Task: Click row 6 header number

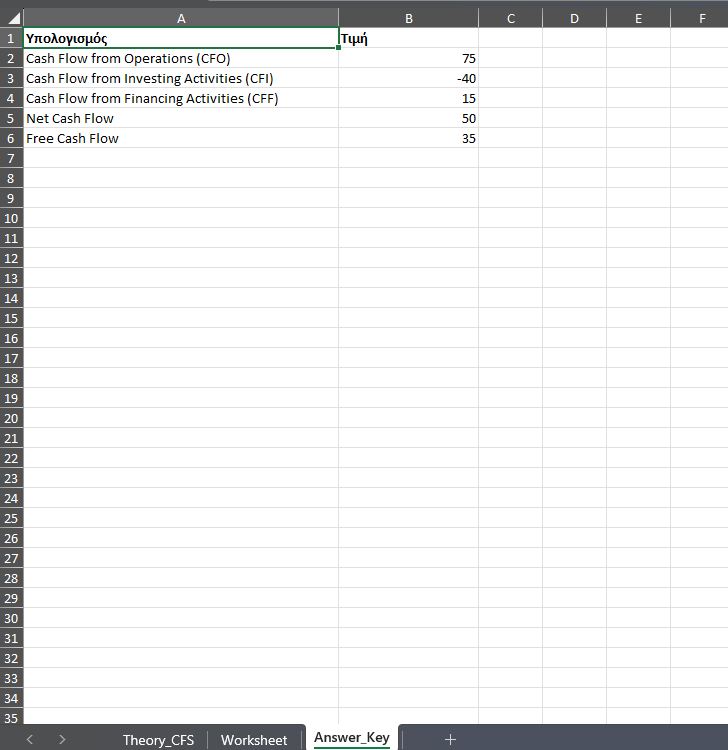Action: click(11, 138)
